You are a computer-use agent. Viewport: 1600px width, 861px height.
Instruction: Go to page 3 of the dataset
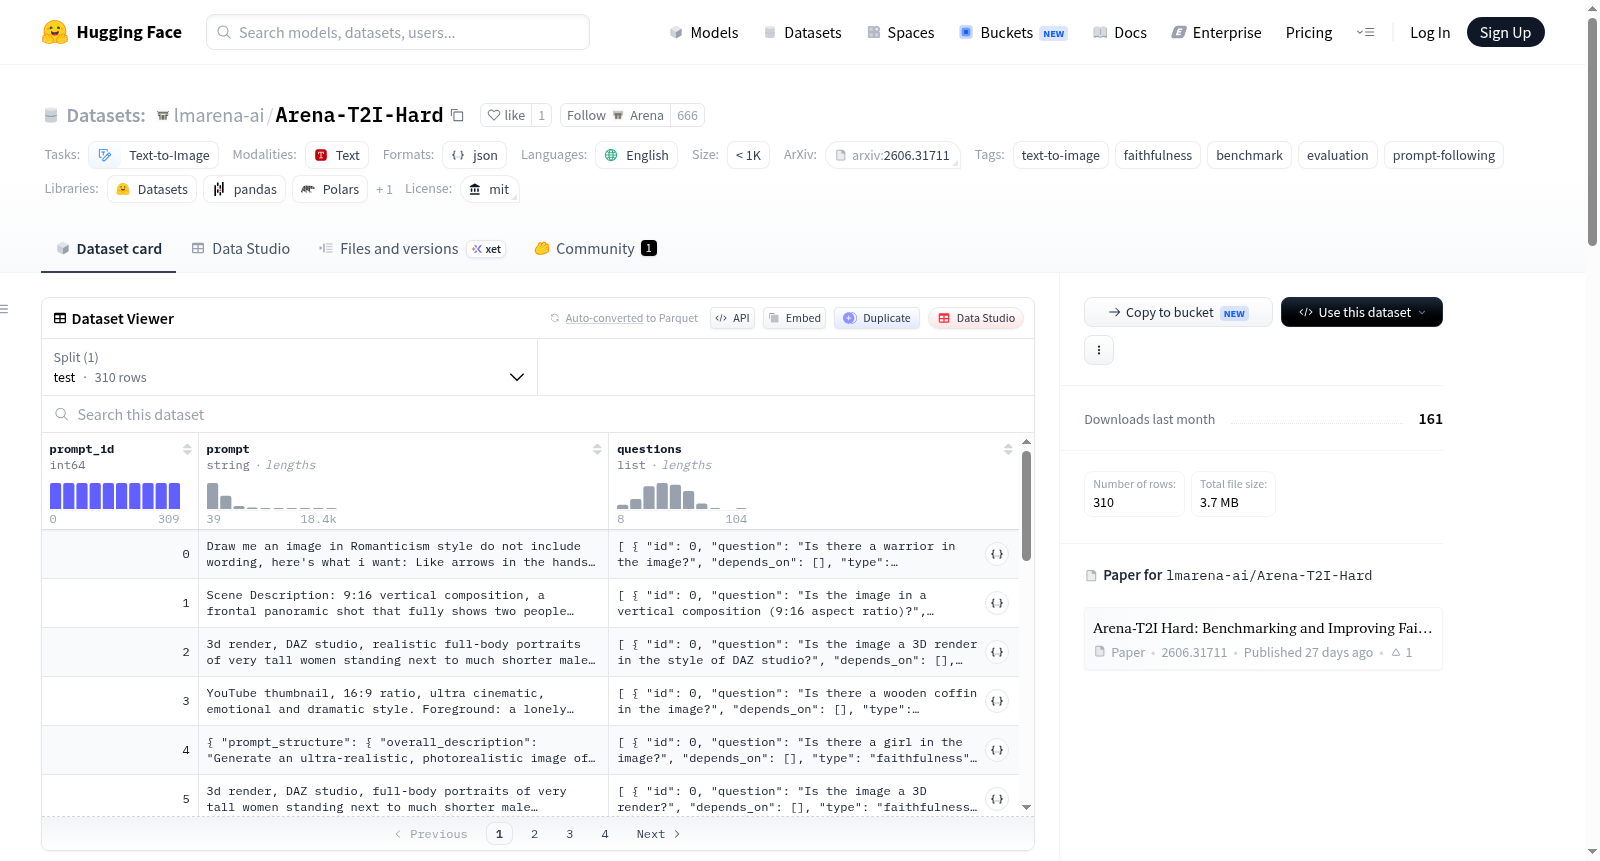pyautogui.click(x=570, y=834)
